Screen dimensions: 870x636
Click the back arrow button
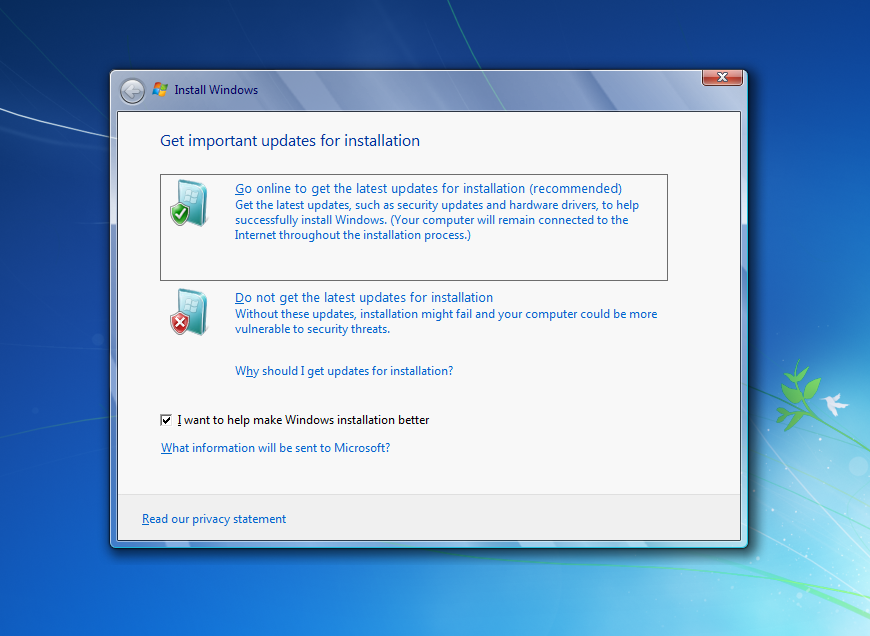pyautogui.click(x=133, y=90)
